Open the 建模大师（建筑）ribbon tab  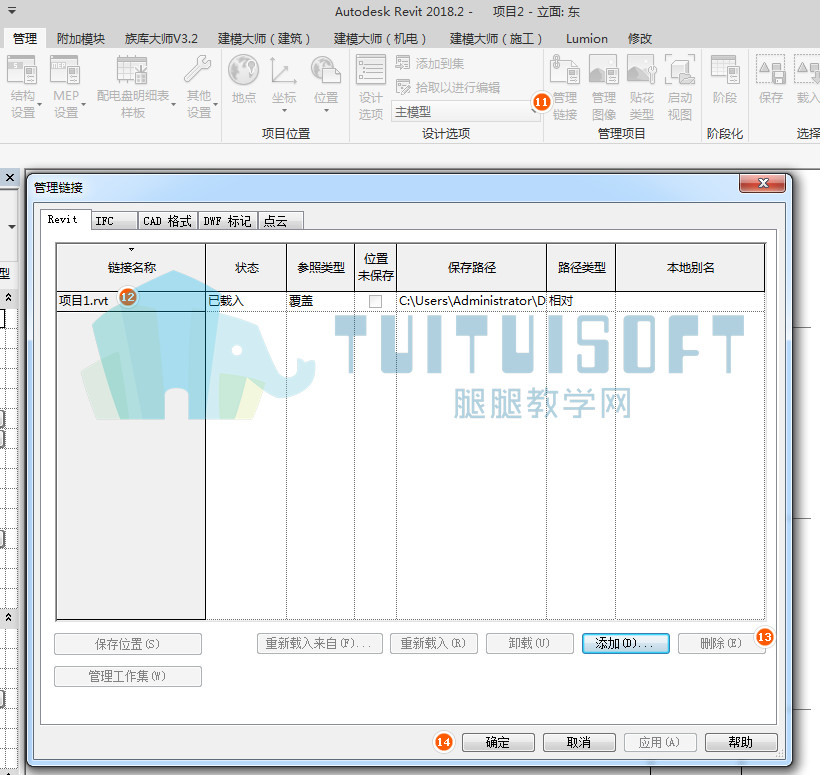point(264,39)
